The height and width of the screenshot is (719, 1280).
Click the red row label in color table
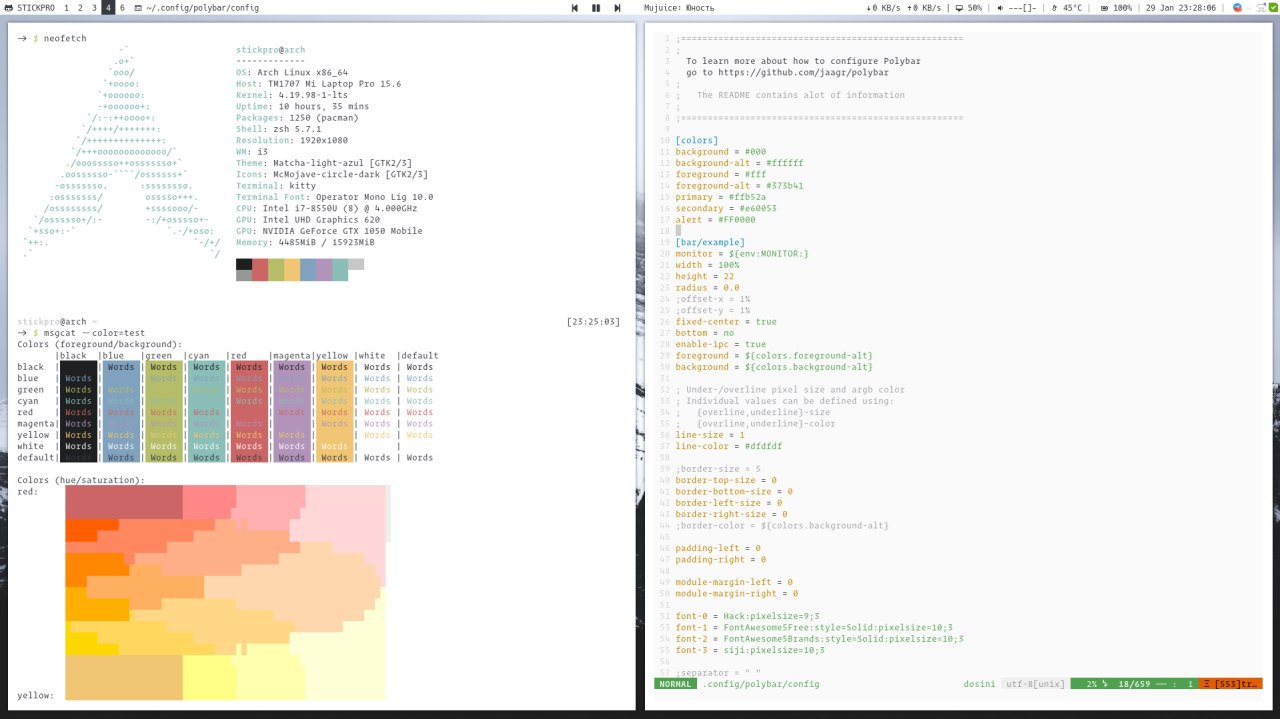[25, 412]
